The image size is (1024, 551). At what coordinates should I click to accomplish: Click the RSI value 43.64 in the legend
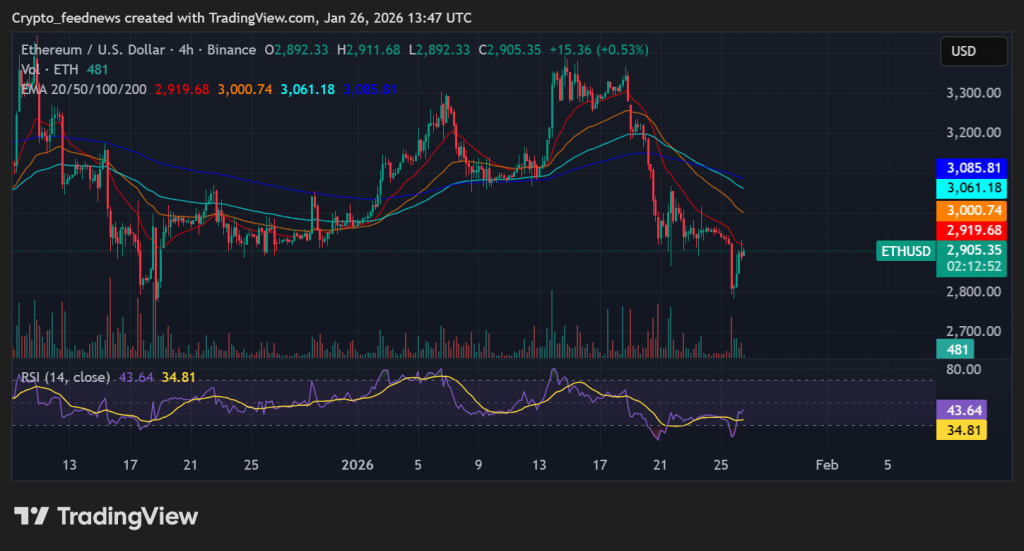tap(136, 377)
